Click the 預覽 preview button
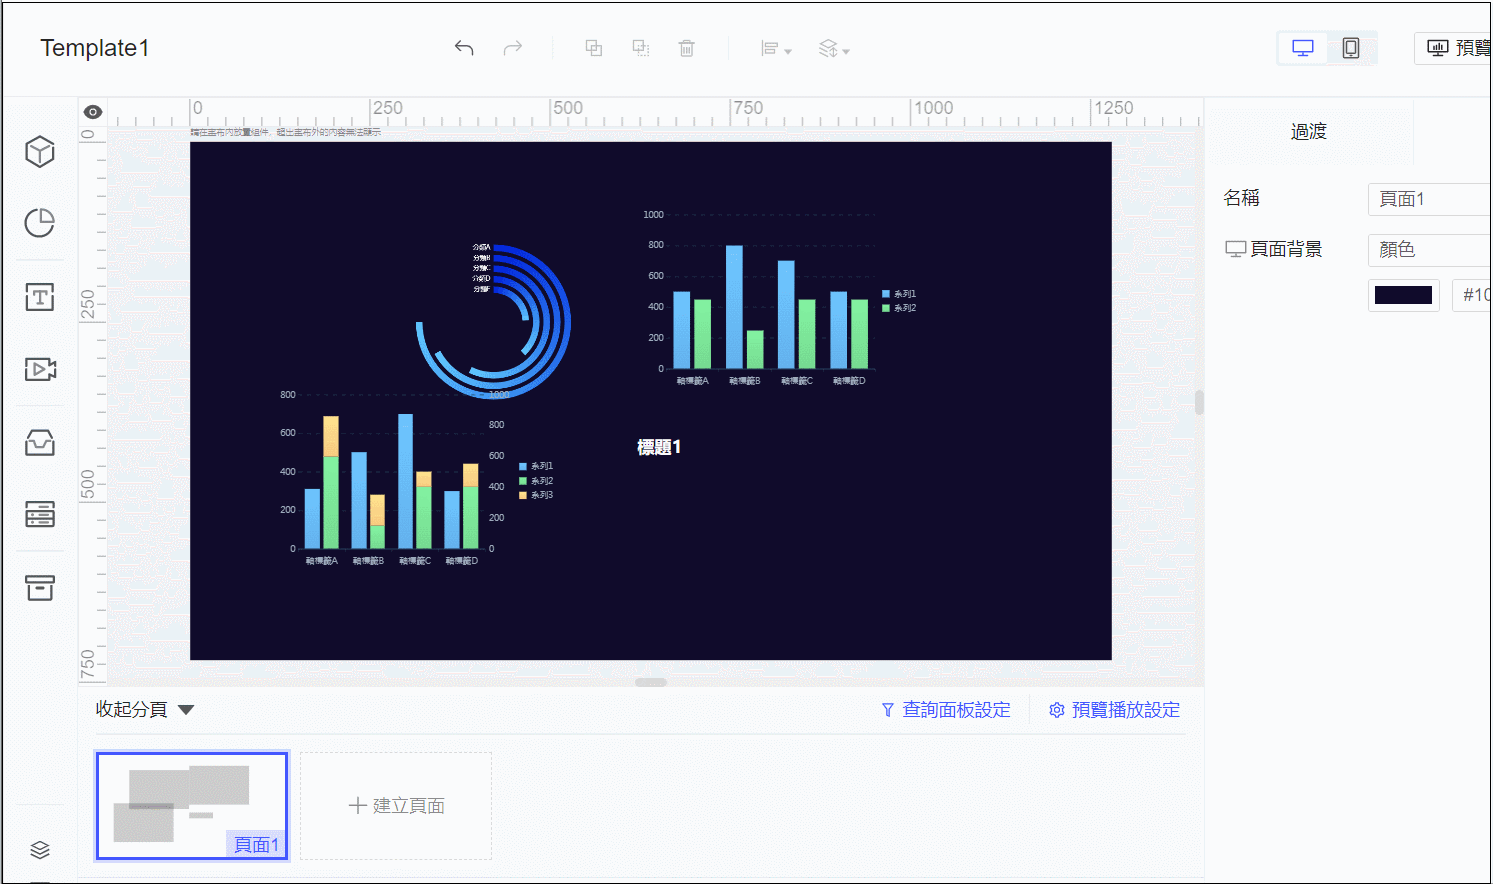 (1454, 48)
